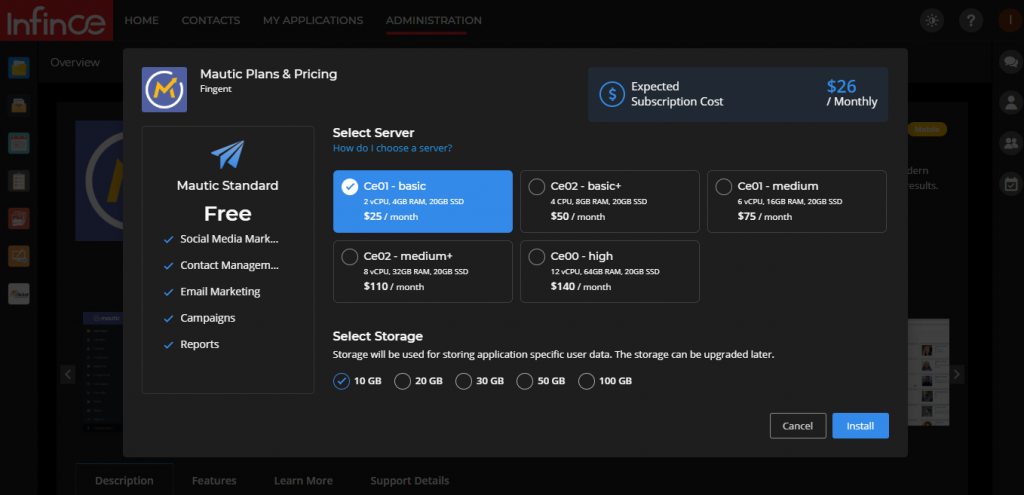Choose 10 GB storage option

[x=342, y=381]
